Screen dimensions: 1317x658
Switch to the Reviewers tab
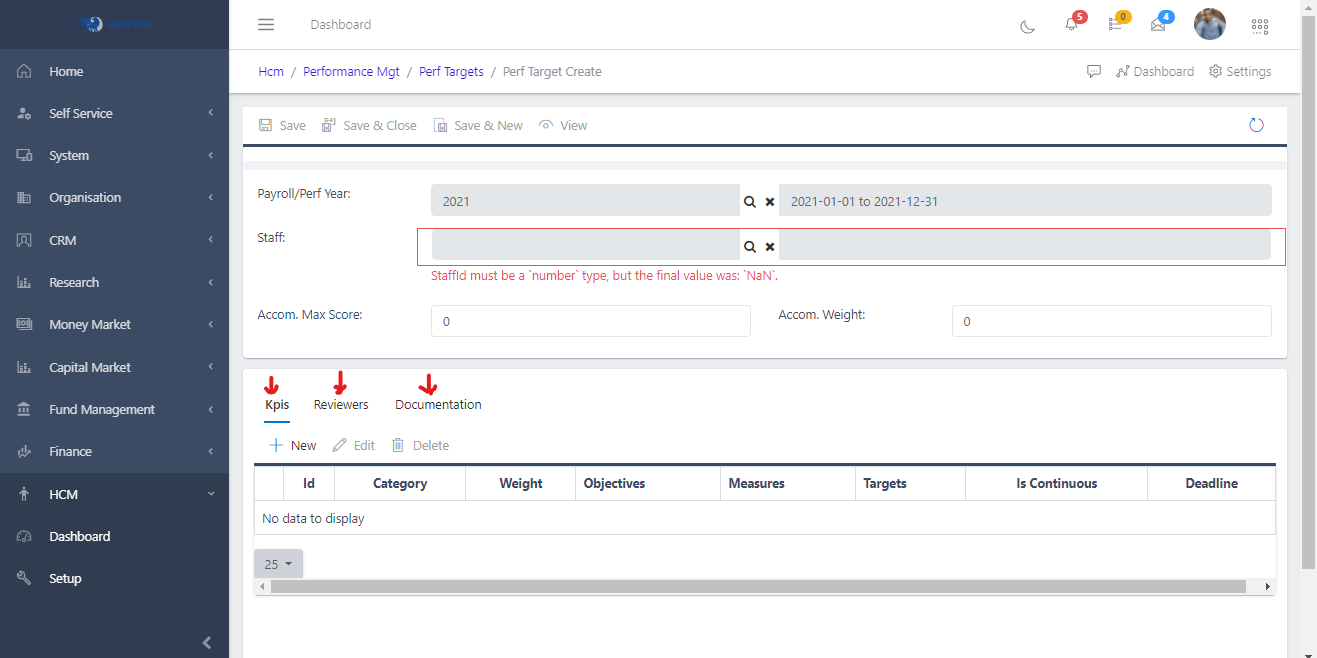[x=340, y=404]
